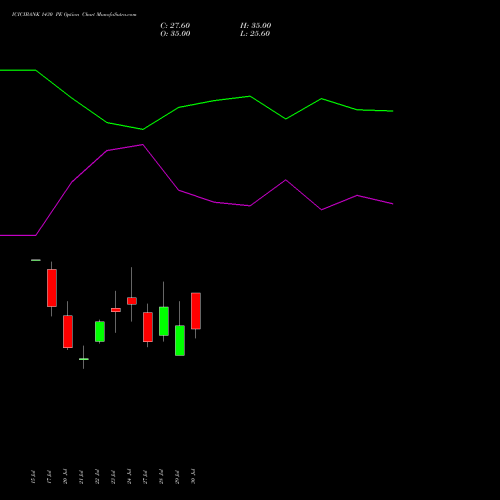The image size is (500, 500).
Task: Select the green candle for 22 Jul
Action: coord(100,331)
